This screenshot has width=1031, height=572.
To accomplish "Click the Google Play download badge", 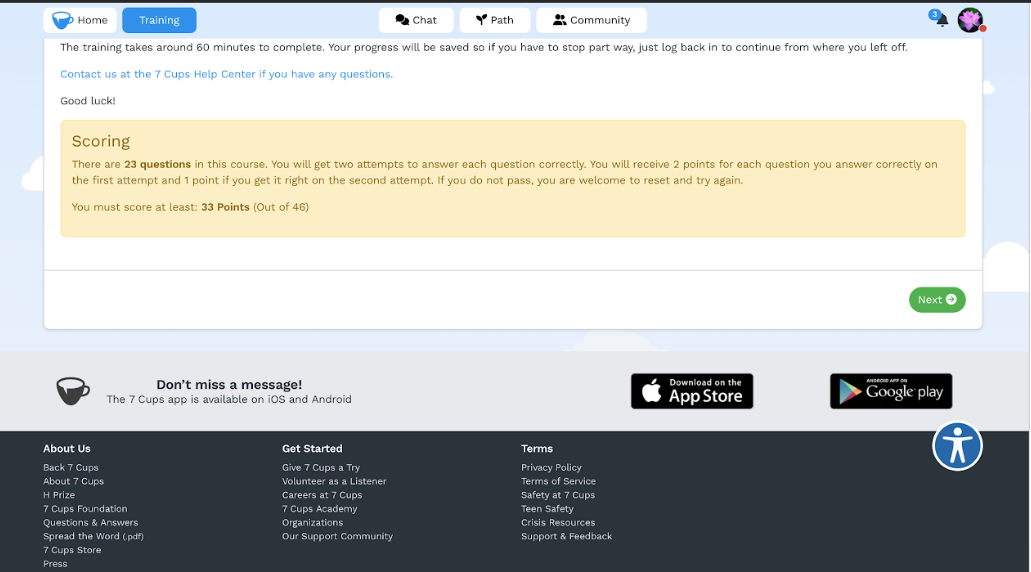I will 891,391.
